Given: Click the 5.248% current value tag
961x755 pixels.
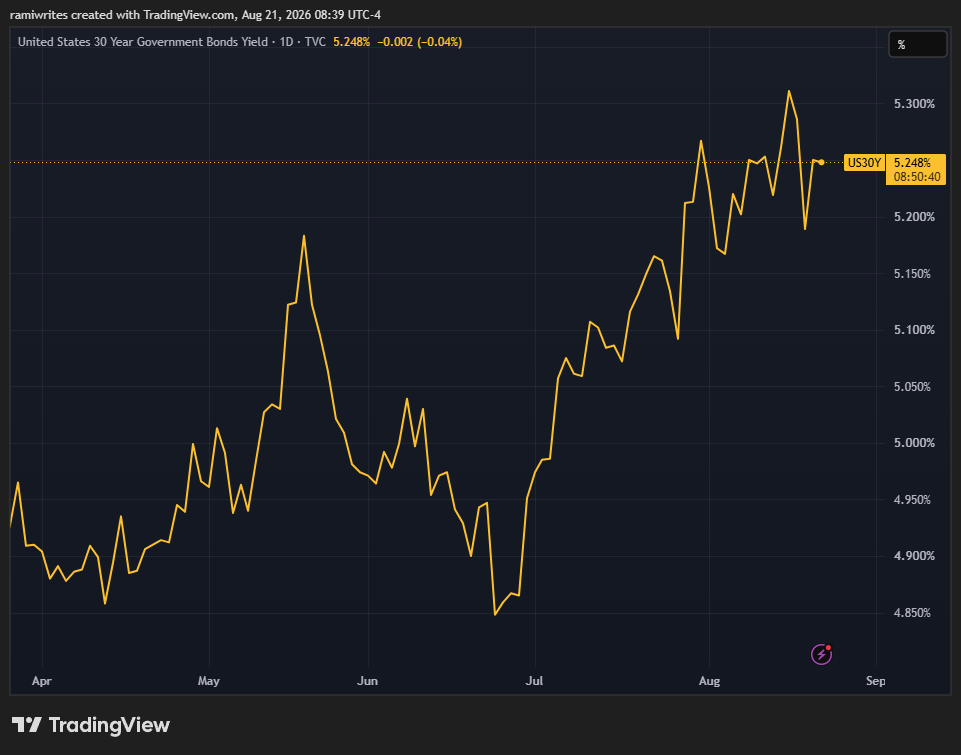Looking at the screenshot, I should (x=912, y=162).
